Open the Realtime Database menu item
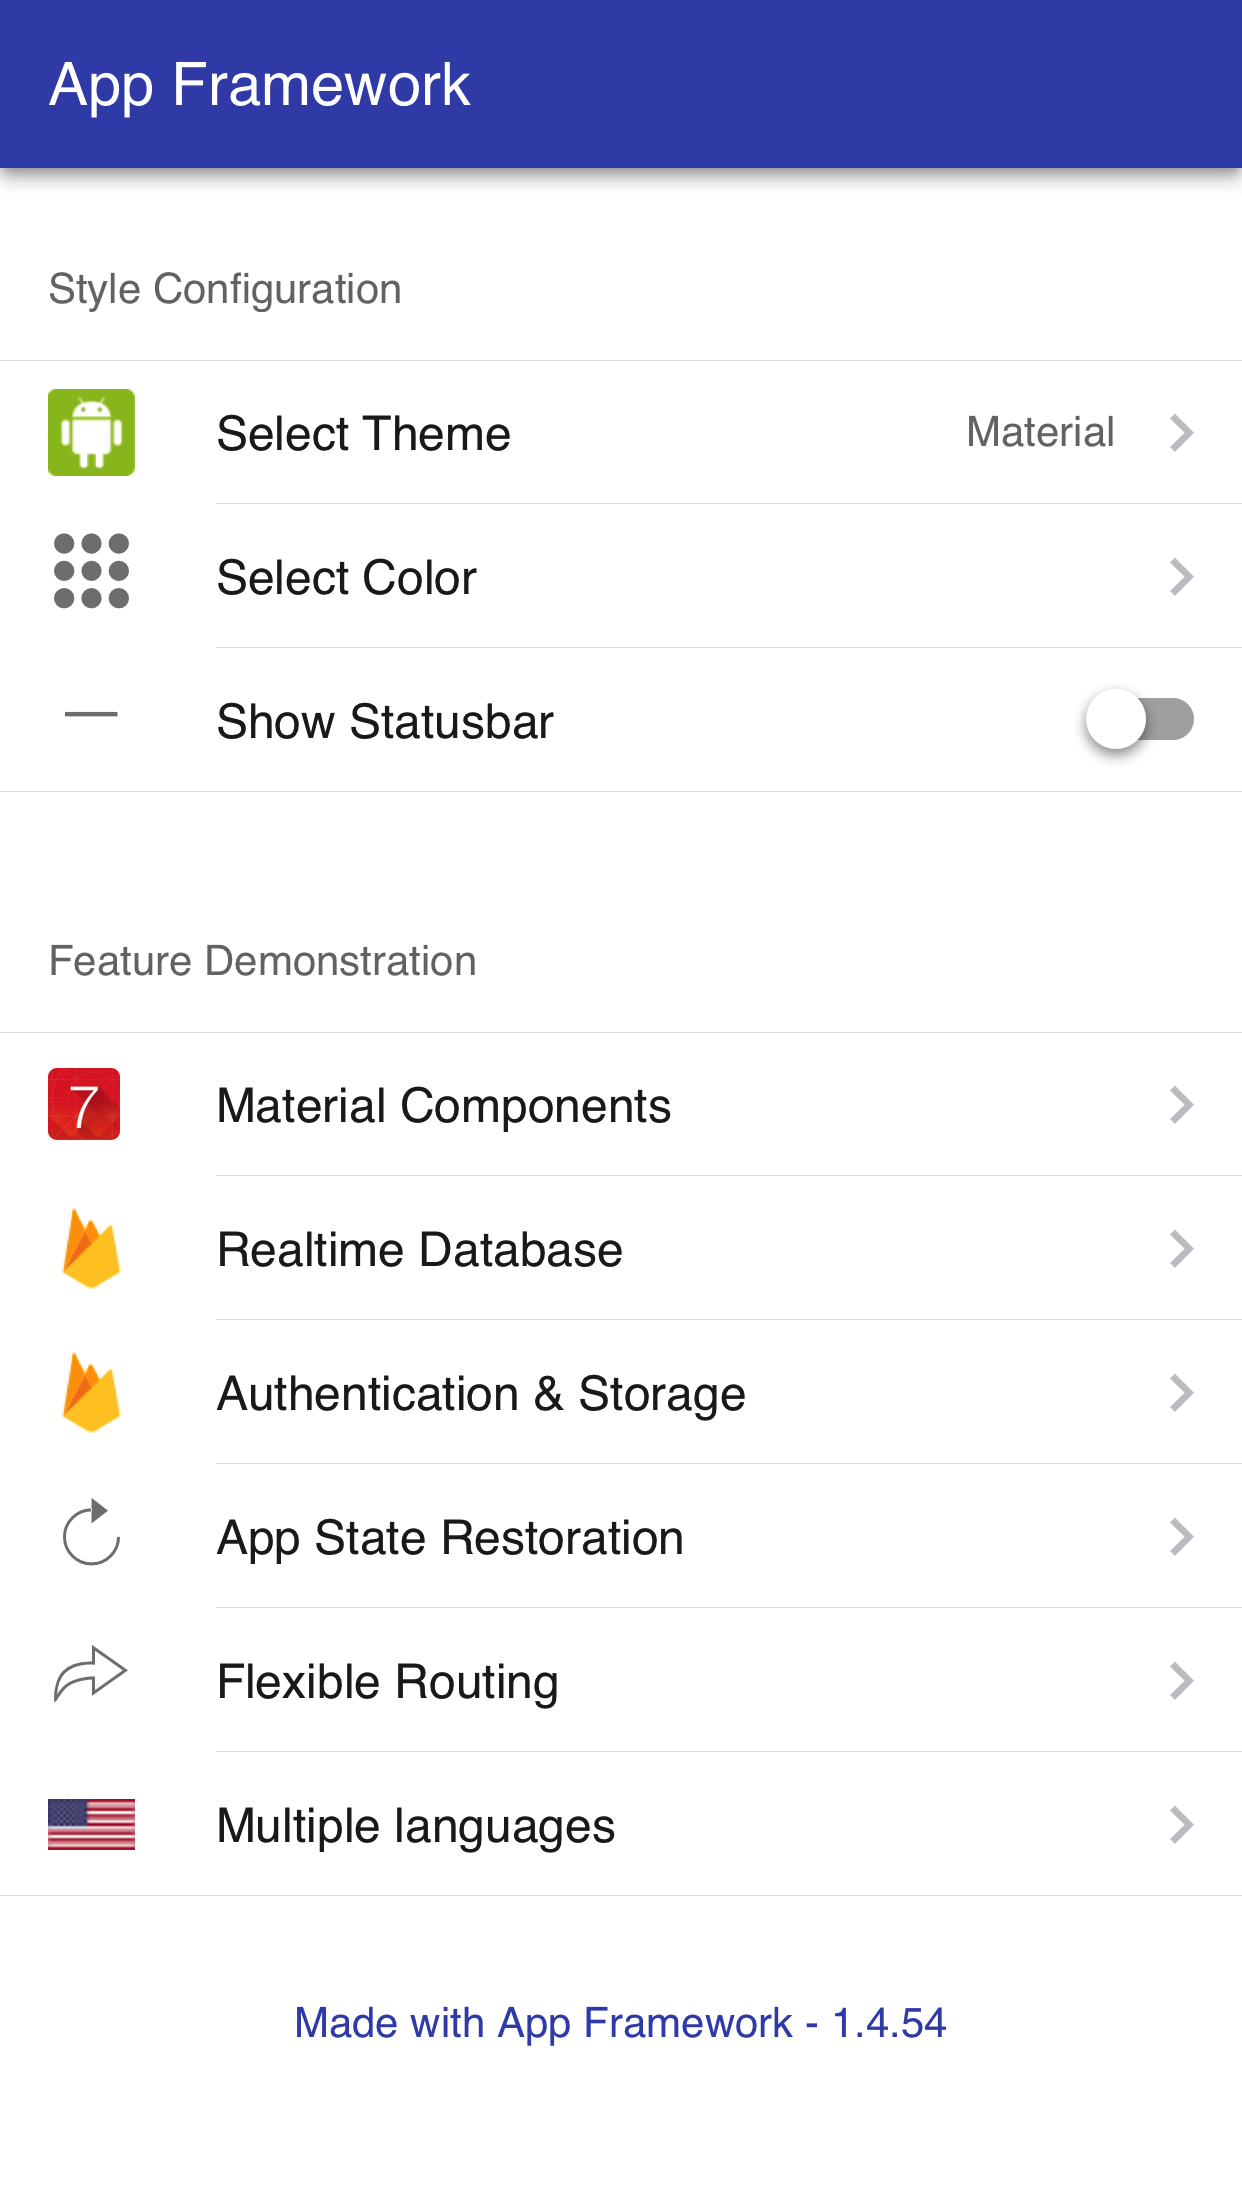The width and height of the screenshot is (1242, 2208). (420, 1250)
